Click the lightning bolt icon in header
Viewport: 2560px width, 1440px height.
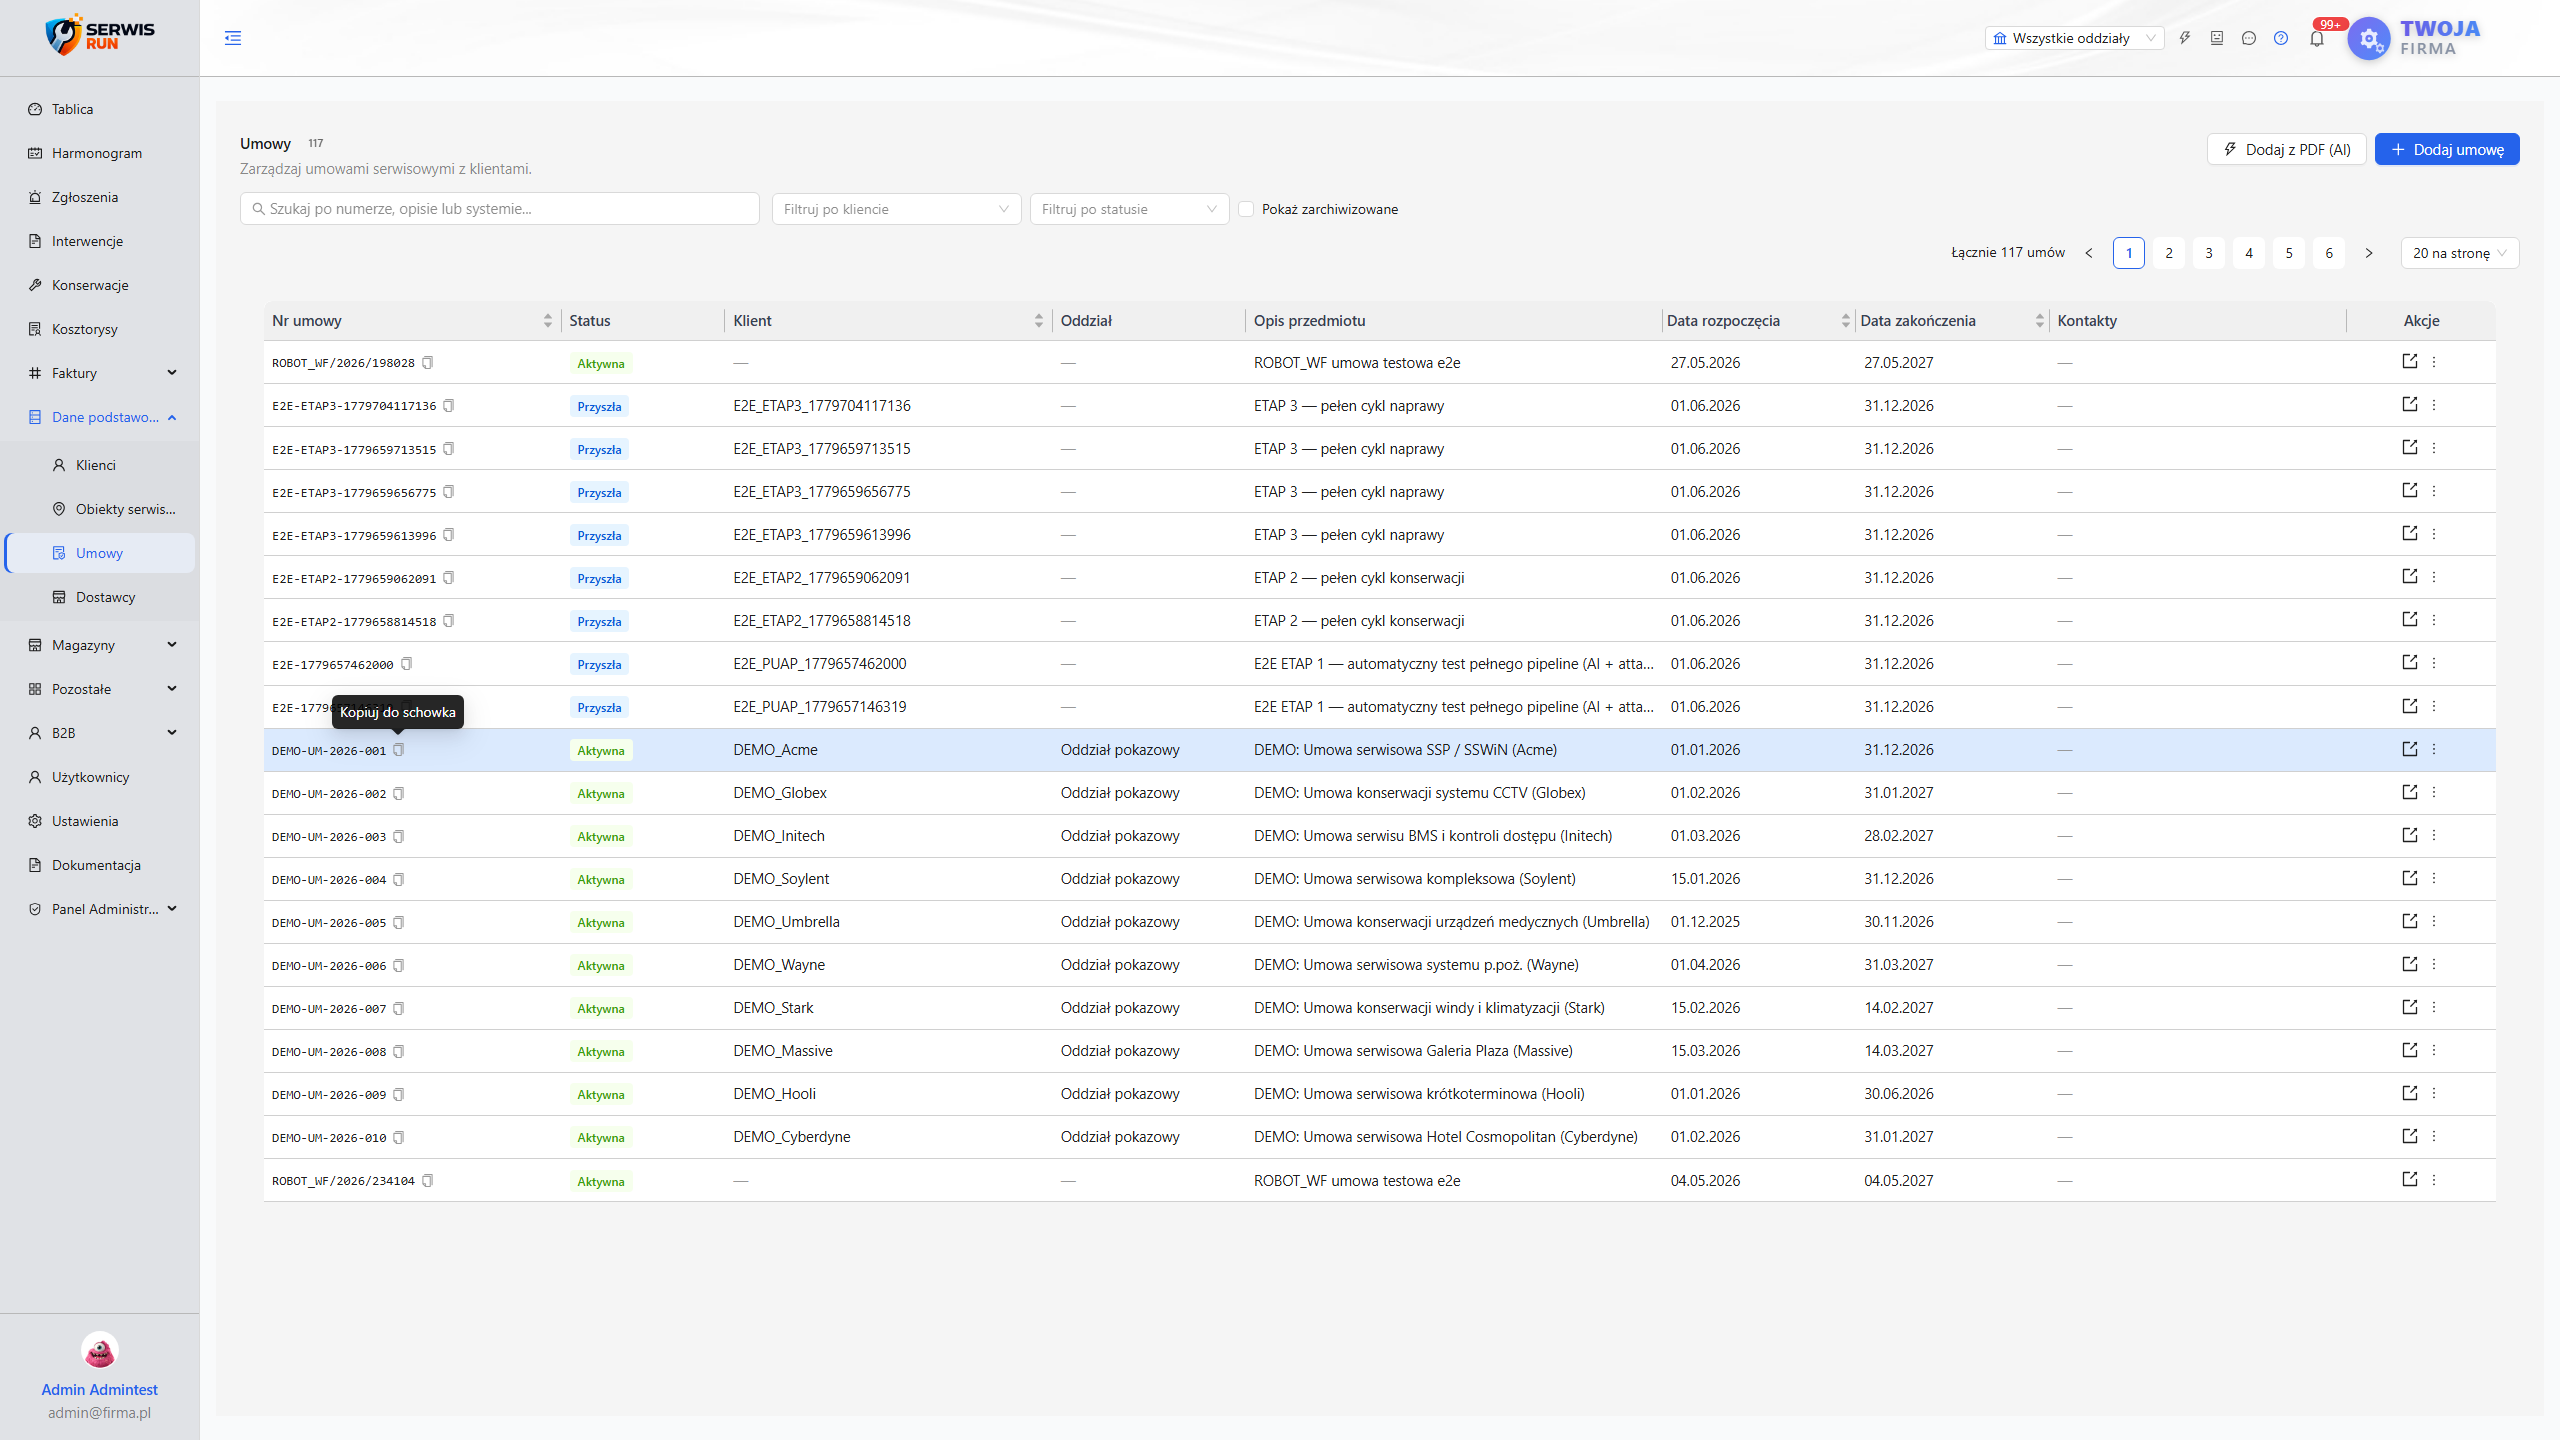point(2185,38)
